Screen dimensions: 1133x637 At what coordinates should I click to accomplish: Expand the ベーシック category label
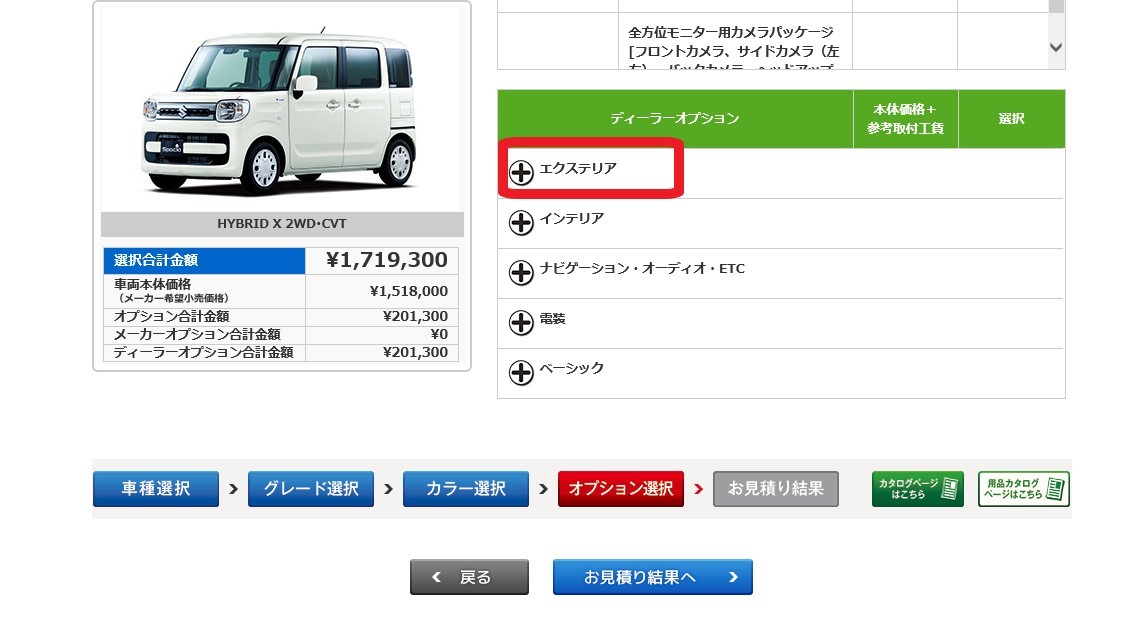(x=571, y=369)
